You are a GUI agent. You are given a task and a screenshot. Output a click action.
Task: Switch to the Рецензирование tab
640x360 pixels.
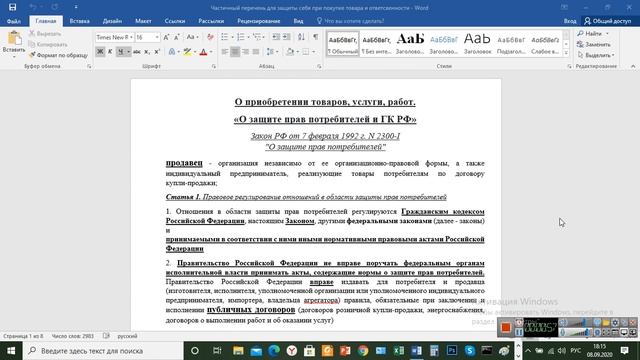(259, 21)
